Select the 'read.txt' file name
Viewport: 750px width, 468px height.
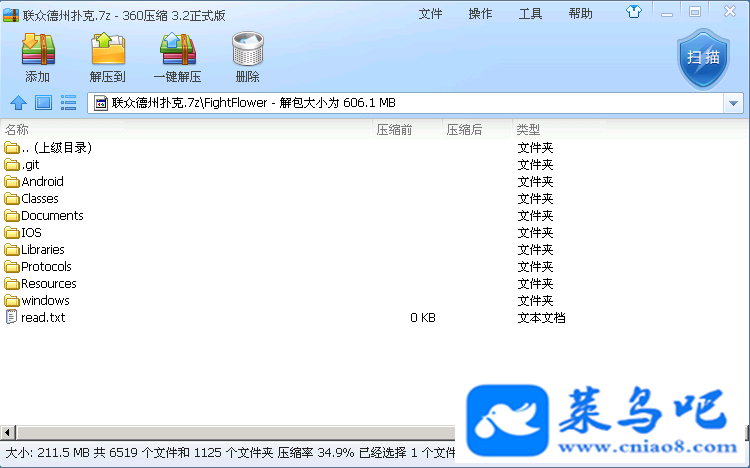tap(43, 318)
